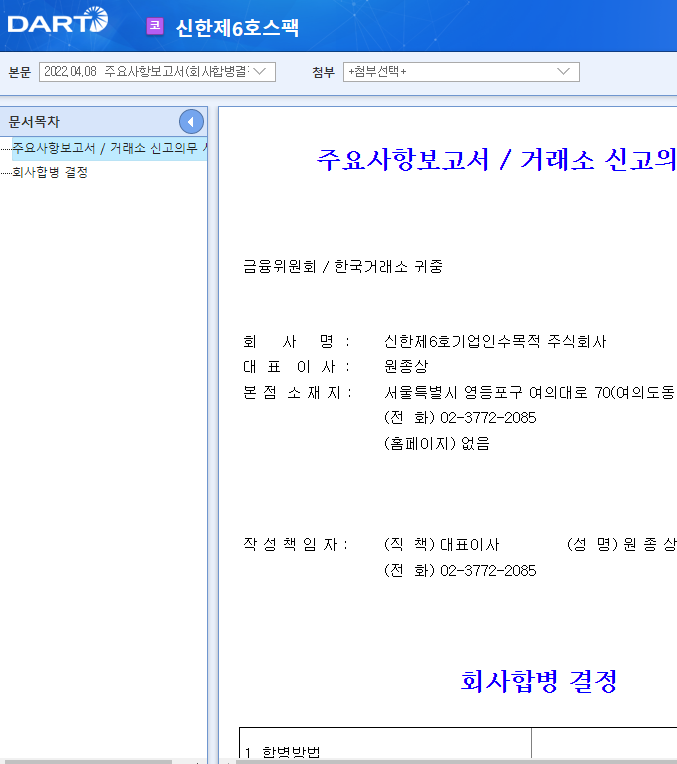The height and width of the screenshot is (764, 677).
Task: Select 회사합병 결정 tree item
Action: 50,172
